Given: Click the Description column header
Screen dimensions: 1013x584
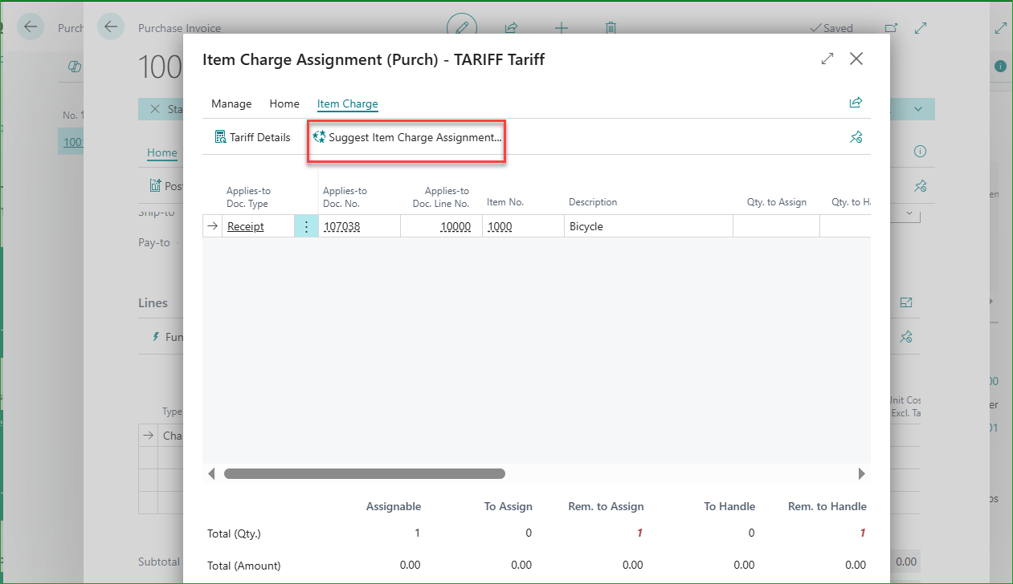Looking at the screenshot, I should tap(592, 202).
